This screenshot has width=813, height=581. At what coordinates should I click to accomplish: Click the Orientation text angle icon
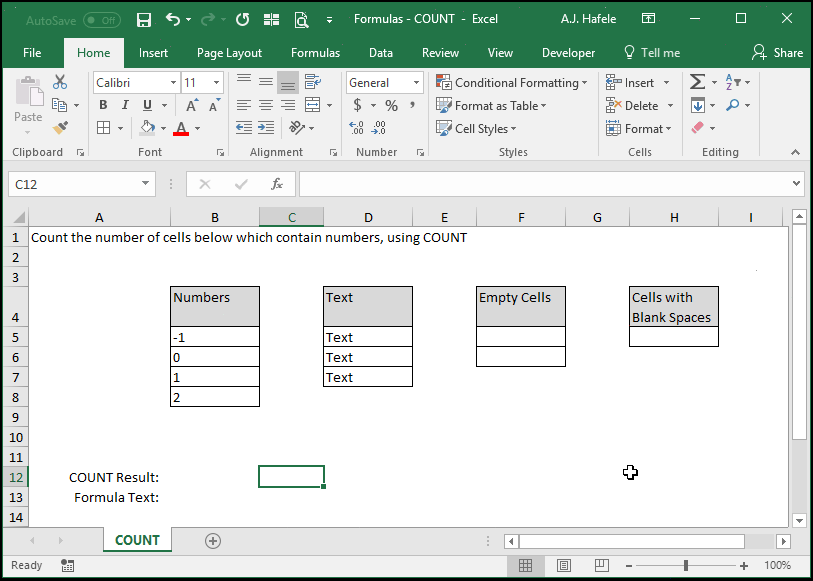click(x=297, y=127)
